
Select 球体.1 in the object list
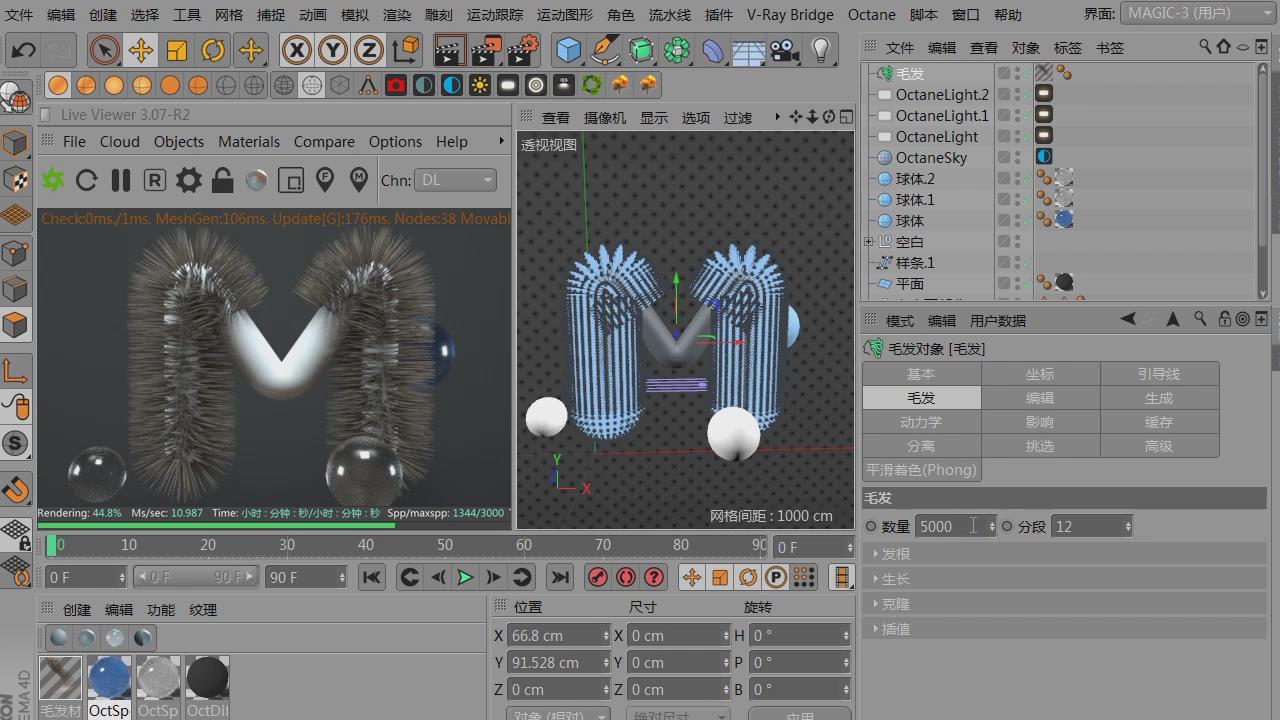[x=915, y=200]
